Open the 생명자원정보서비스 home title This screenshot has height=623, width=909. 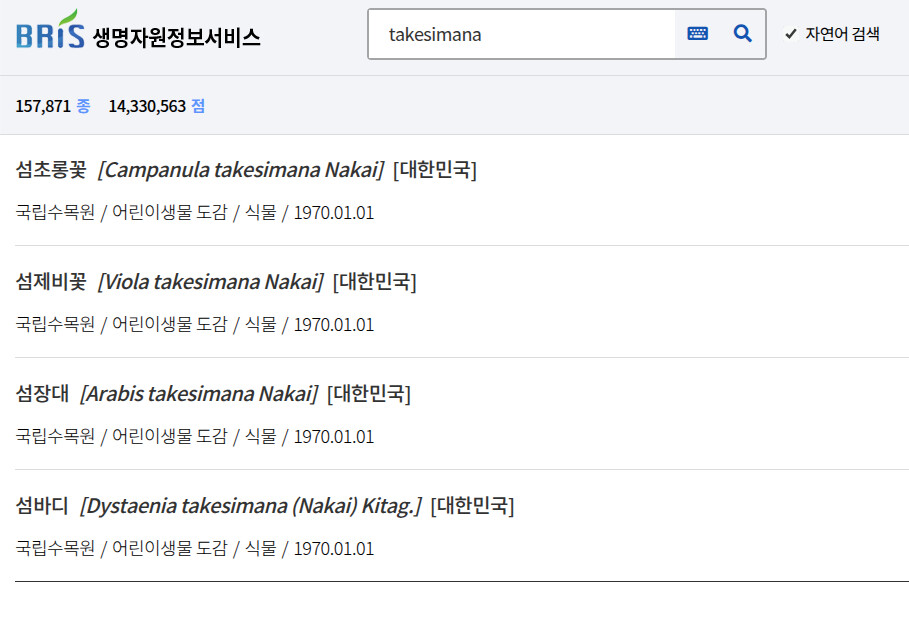coord(176,37)
